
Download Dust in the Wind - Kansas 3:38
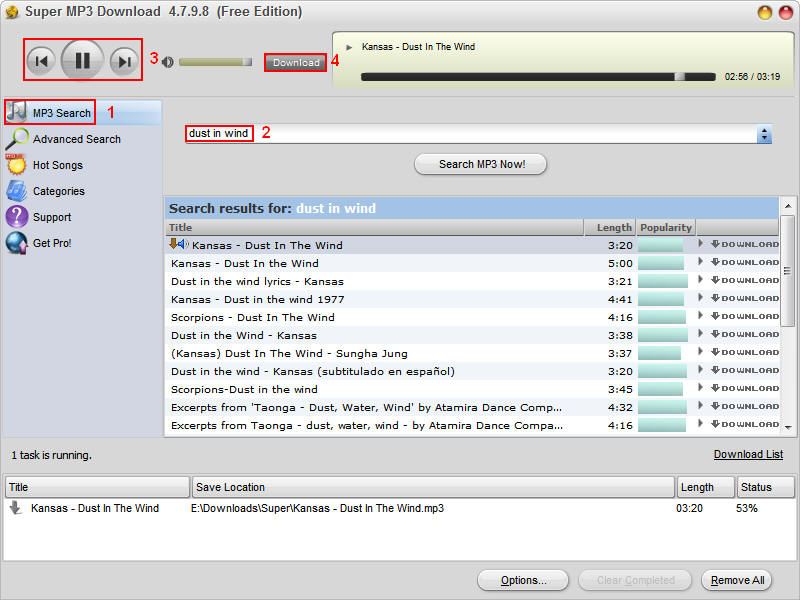pos(745,334)
